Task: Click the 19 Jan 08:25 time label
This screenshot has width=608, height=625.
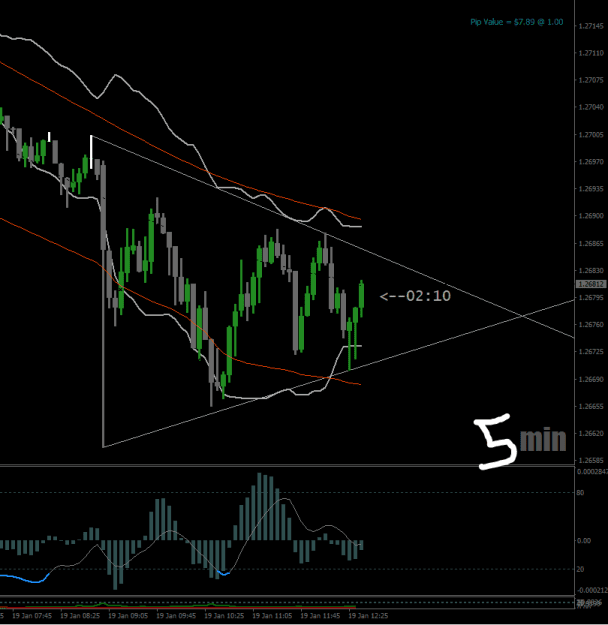Action: (x=80, y=616)
